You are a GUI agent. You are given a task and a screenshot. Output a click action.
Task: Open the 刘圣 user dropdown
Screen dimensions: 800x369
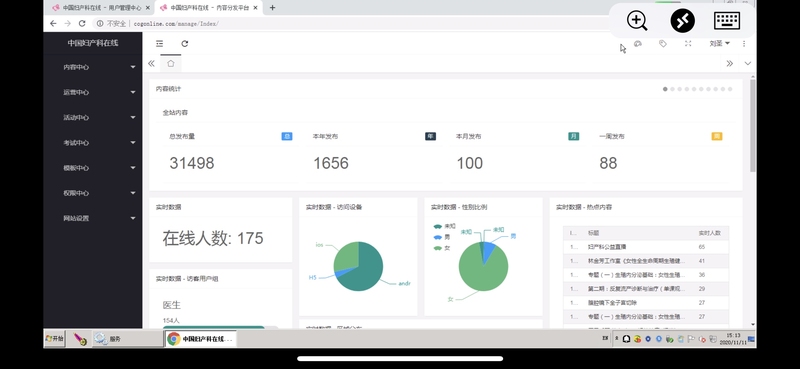(719, 44)
